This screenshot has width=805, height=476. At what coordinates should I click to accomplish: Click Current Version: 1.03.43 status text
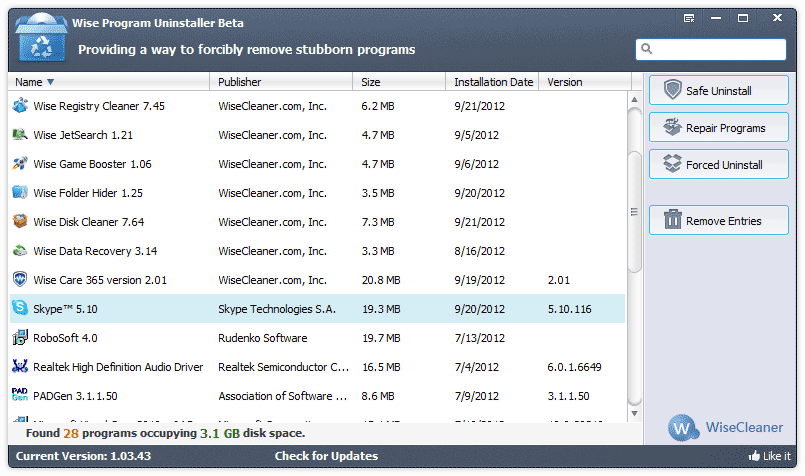point(83,456)
